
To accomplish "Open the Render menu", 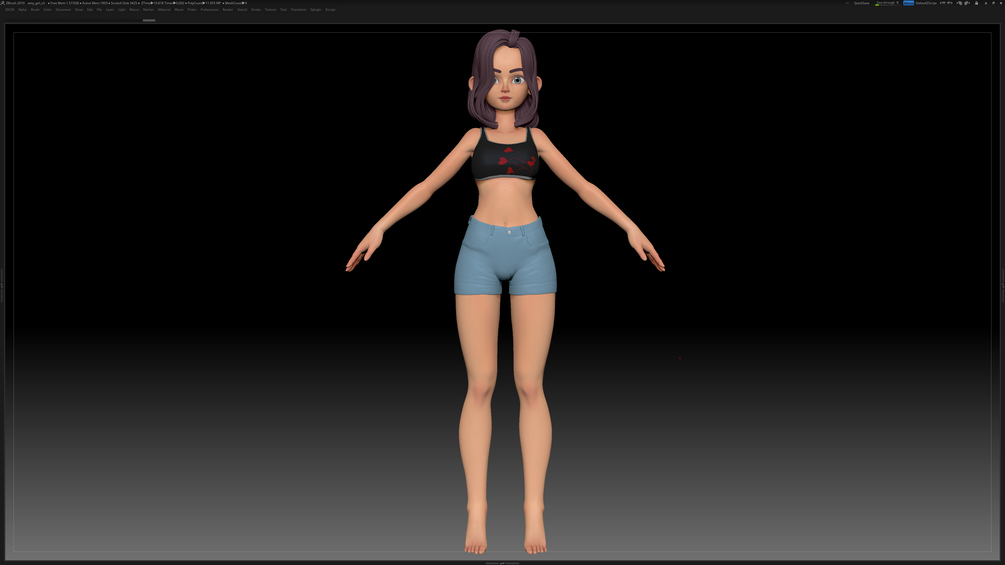I will tap(228, 10).
